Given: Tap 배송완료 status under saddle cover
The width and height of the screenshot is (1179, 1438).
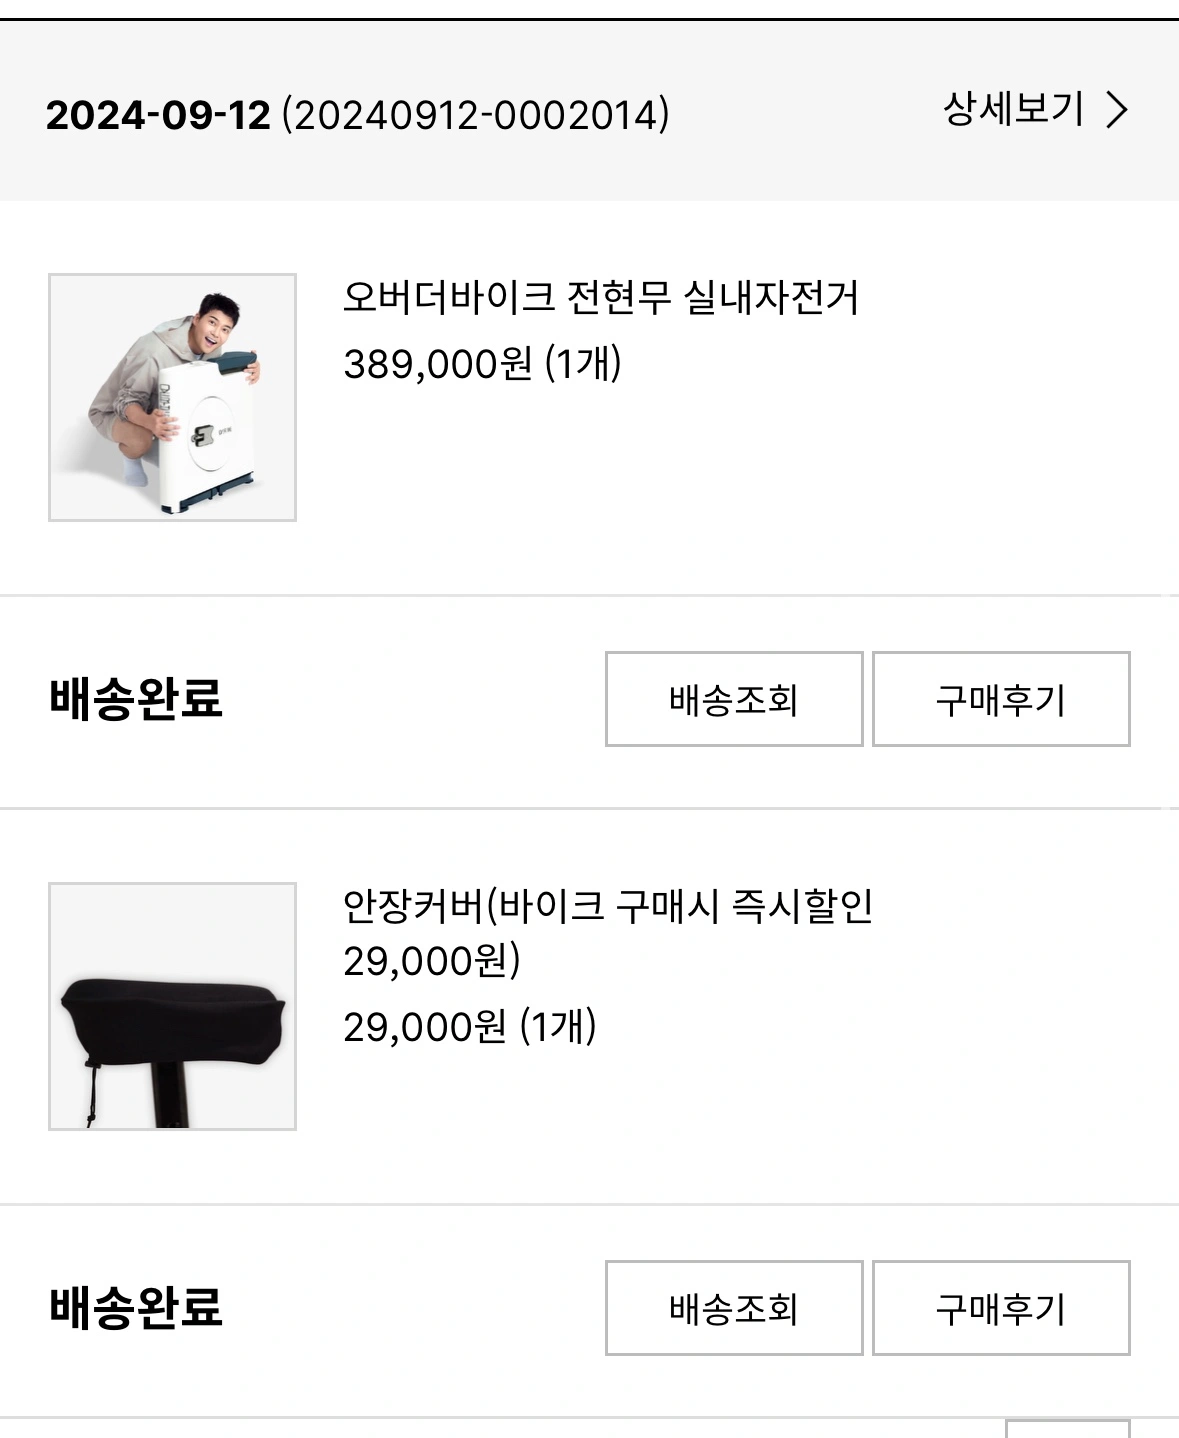Looking at the screenshot, I should click(x=136, y=1307).
